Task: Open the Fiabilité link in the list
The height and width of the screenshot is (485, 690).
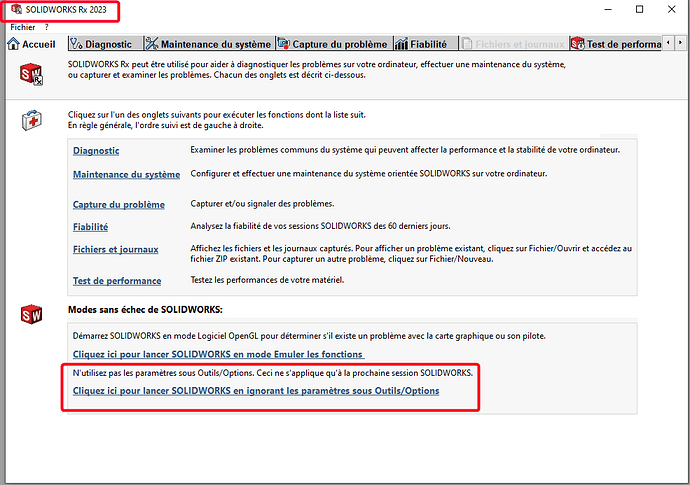Action: (x=91, y=227)
